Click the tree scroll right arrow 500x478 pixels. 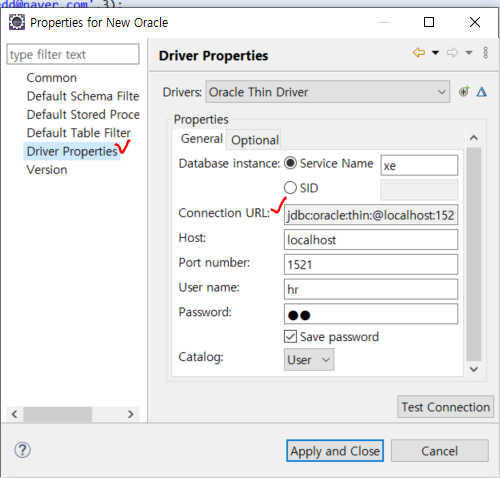point(131,414)
